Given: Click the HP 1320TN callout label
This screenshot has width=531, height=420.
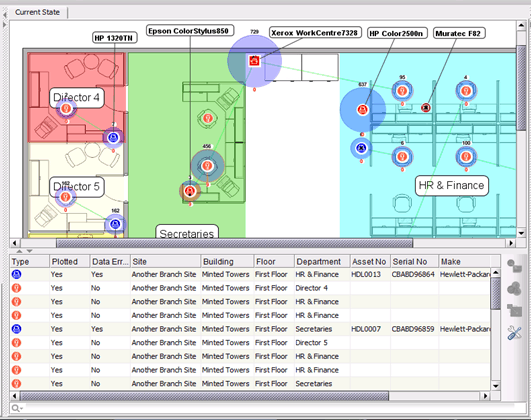Looking at the screenshot, I should 115,38.
